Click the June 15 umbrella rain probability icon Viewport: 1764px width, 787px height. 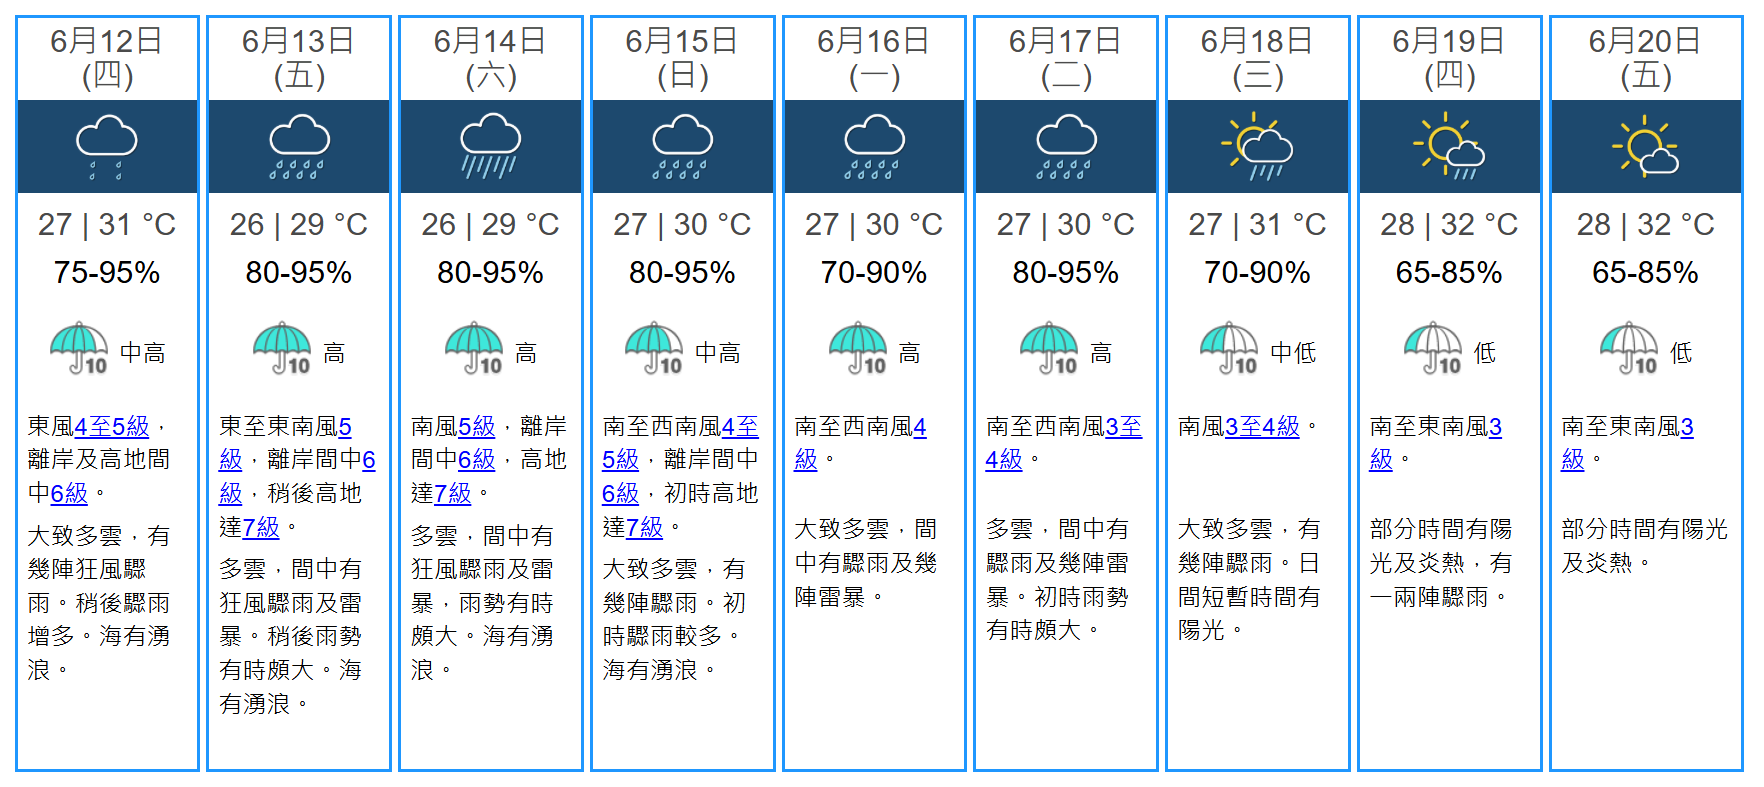[x=654, y=348]
